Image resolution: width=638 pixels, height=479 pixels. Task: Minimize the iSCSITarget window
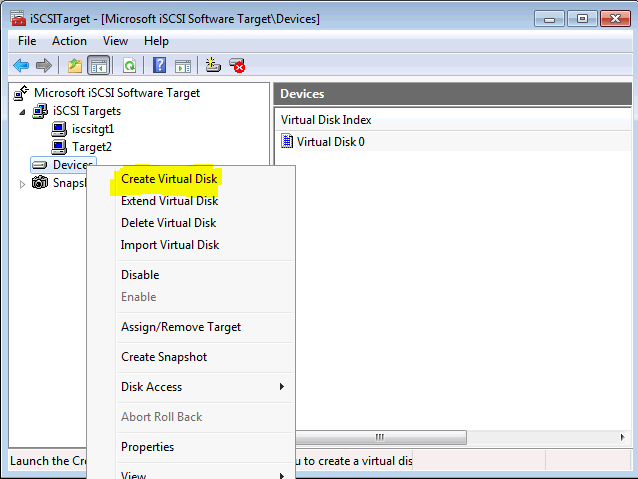(x=549, y=19)
